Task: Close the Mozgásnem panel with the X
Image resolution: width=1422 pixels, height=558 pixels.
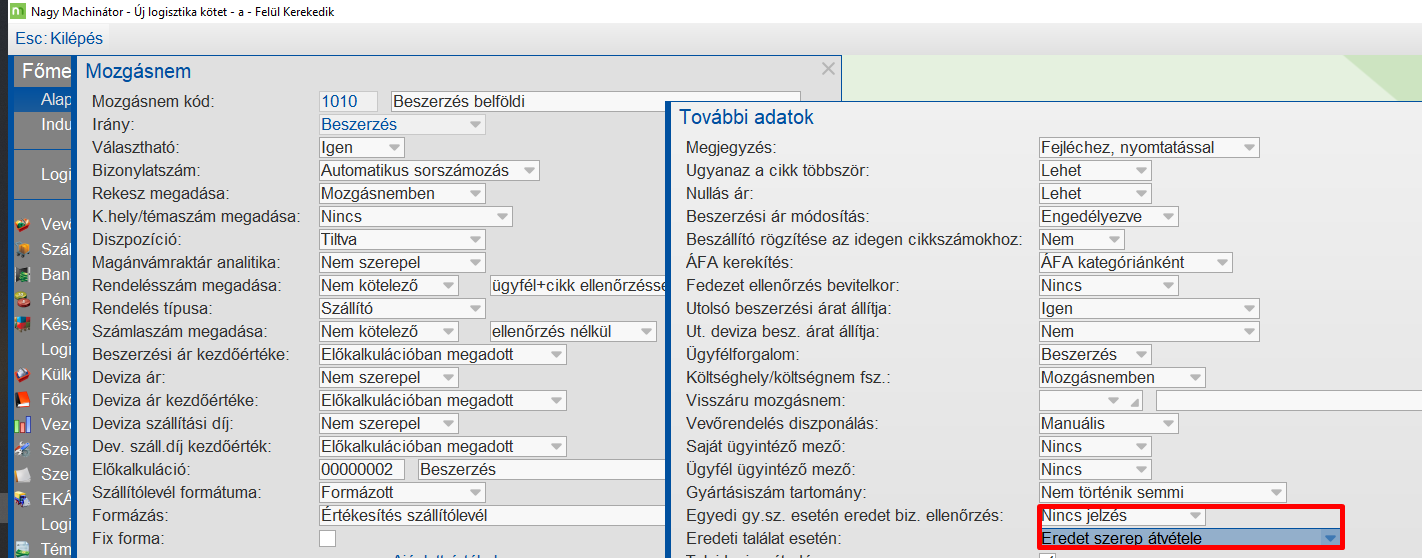Action: click(828, 69)
